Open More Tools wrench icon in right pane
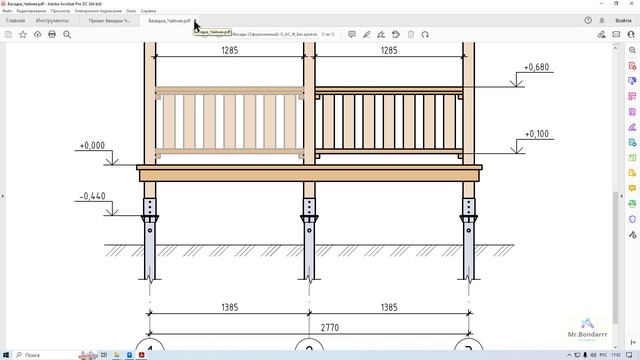This screenshot has width=640, height=360. tap(632, 235)
